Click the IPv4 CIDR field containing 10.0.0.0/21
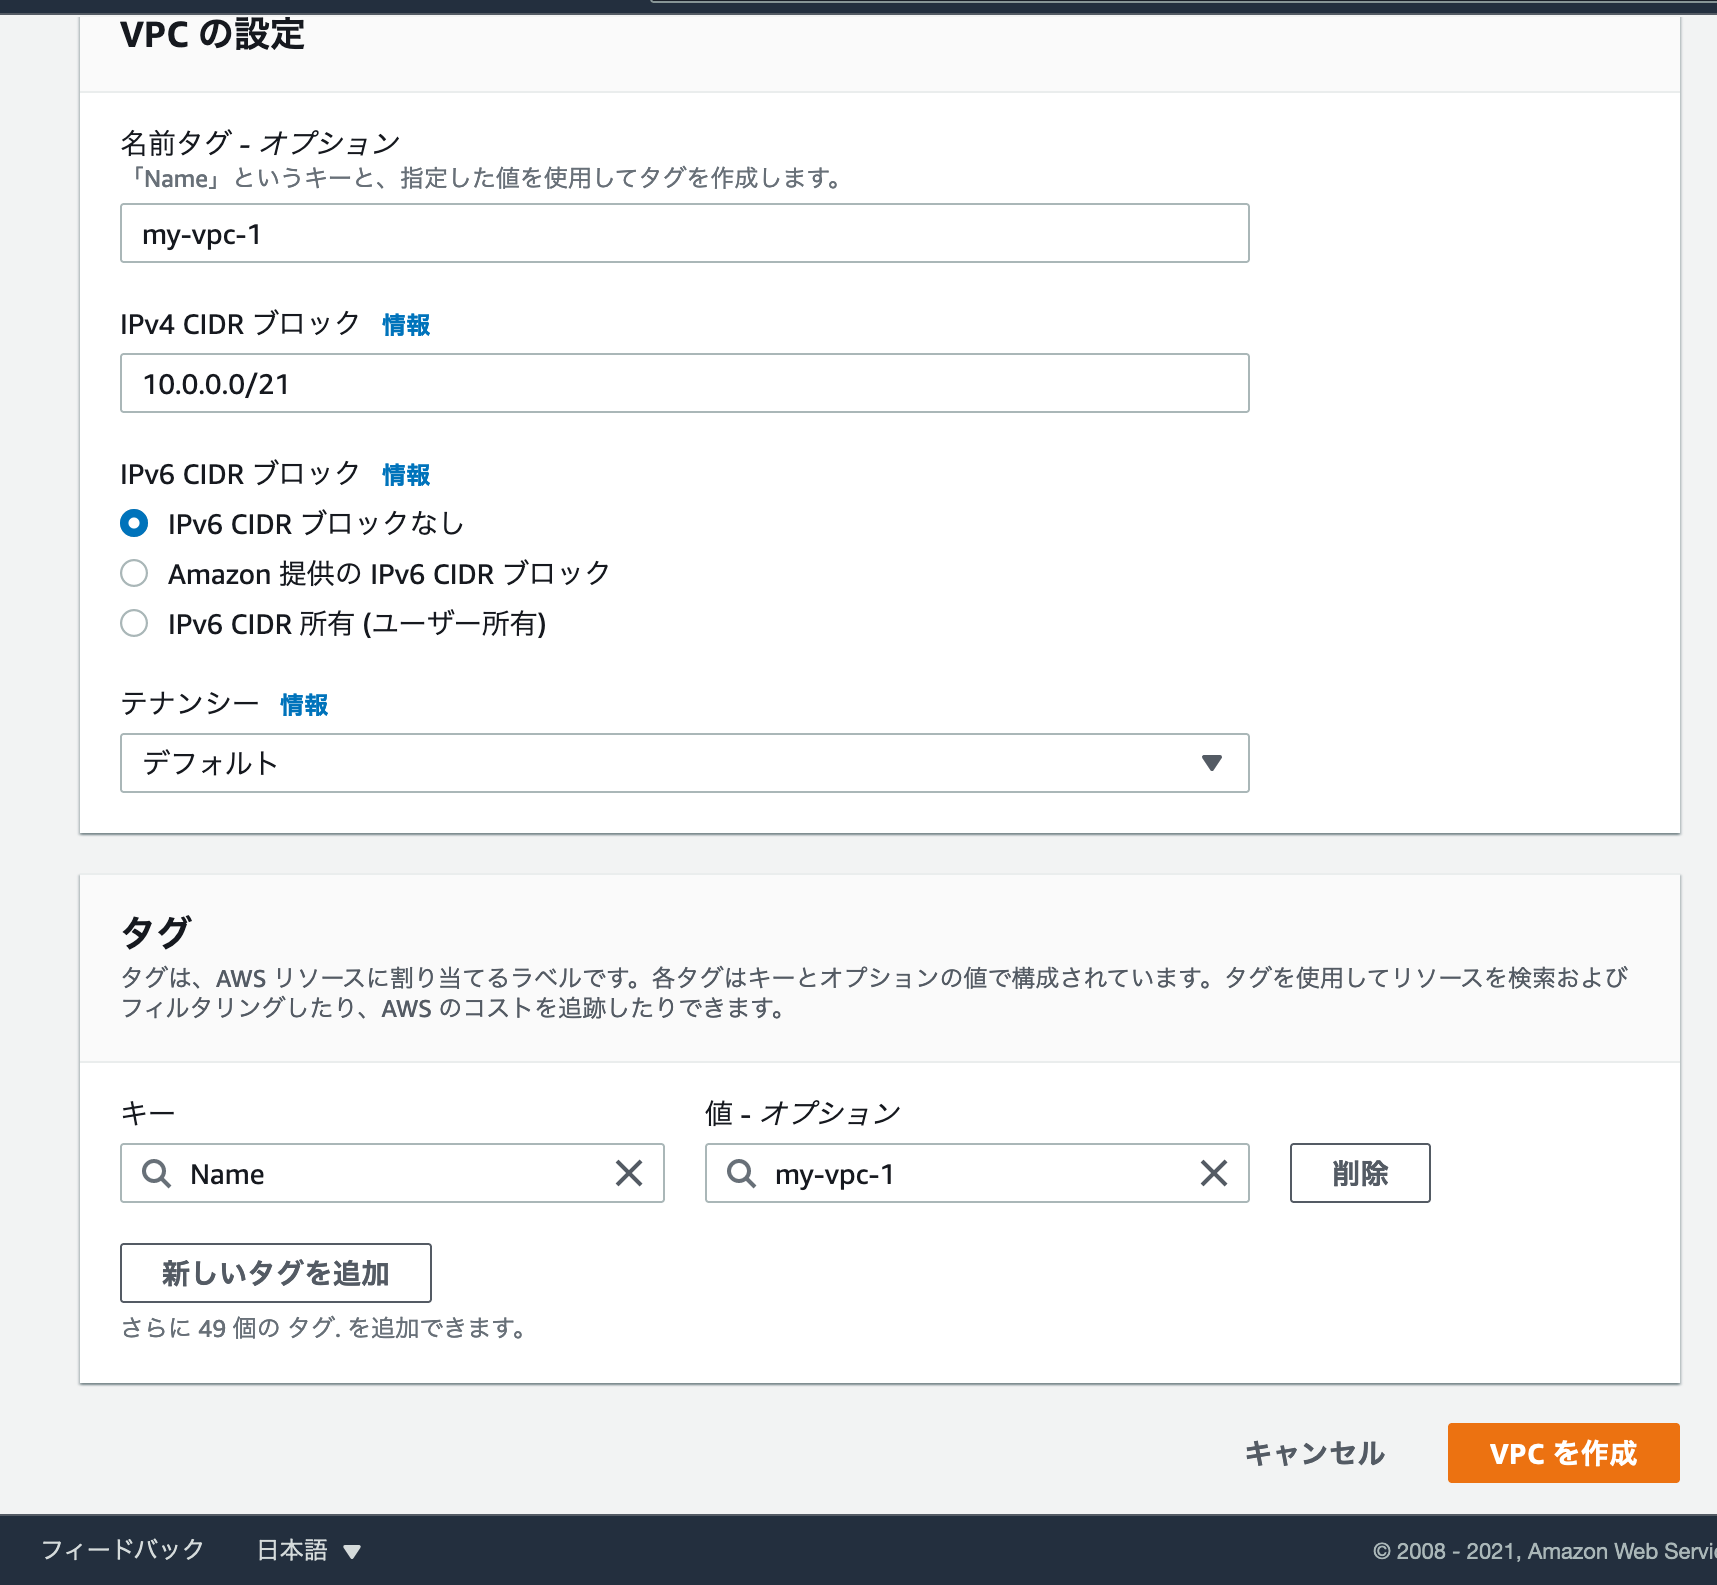 [x=684, y=383]
